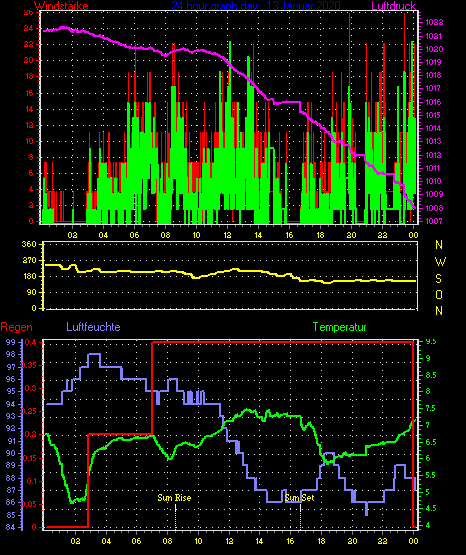The width and height of the screenshot is (466, 555).
Task: Select the compass letter 'O'
Action: pyautogui.click(x=439, y=294)
